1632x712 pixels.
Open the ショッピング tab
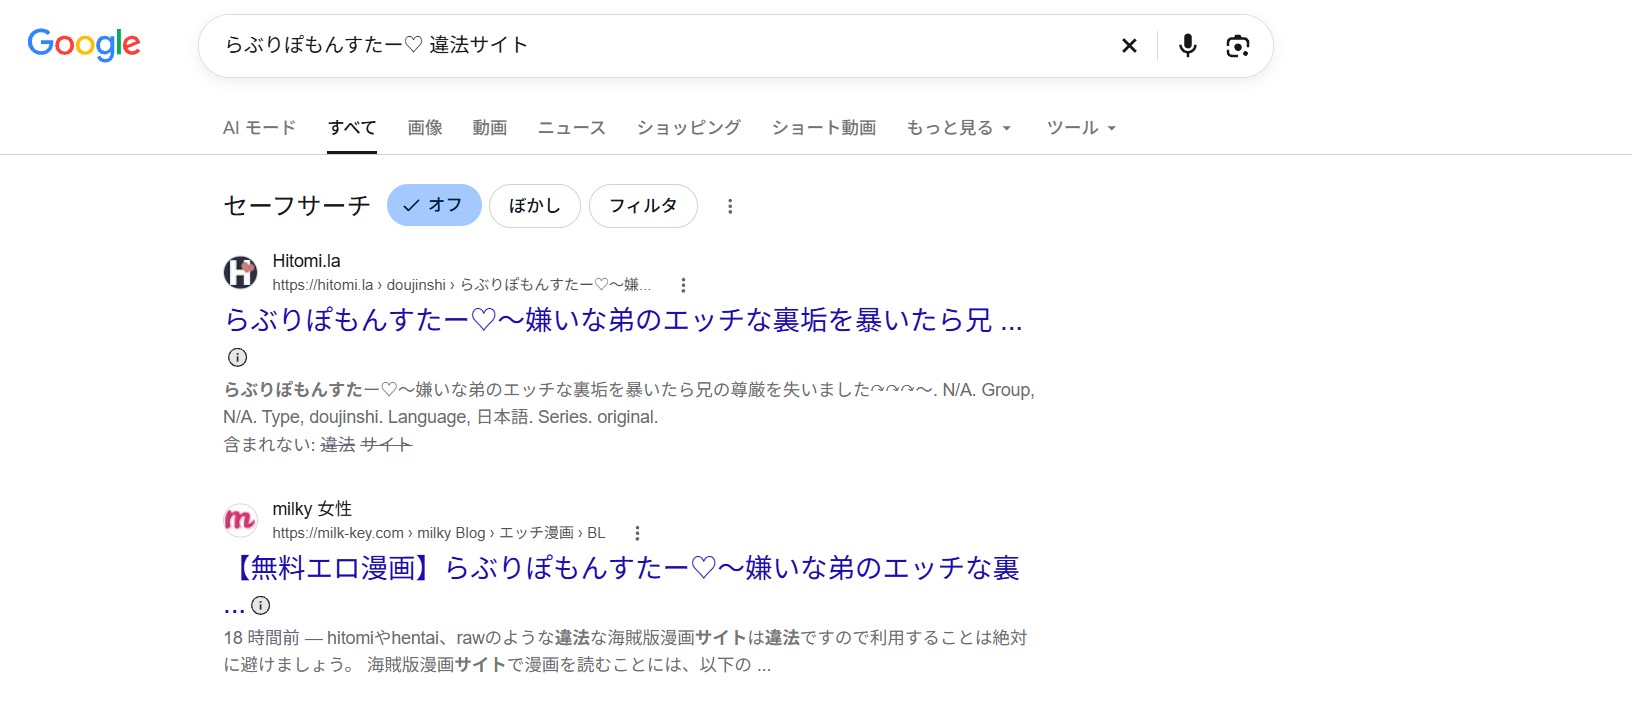pos(689,128)
